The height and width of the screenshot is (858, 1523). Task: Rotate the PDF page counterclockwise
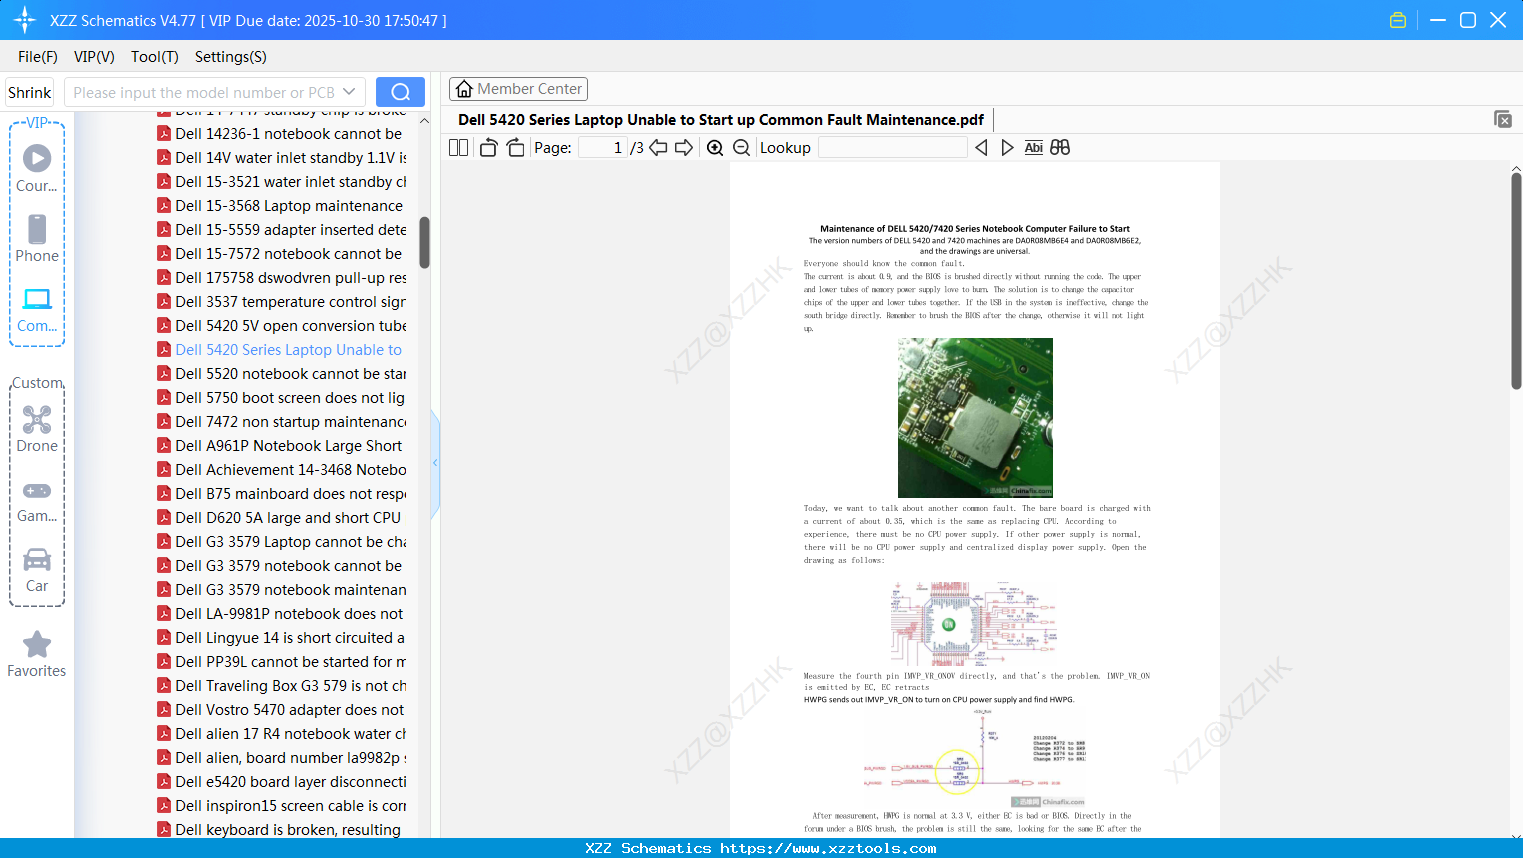(x=488, y=148)
